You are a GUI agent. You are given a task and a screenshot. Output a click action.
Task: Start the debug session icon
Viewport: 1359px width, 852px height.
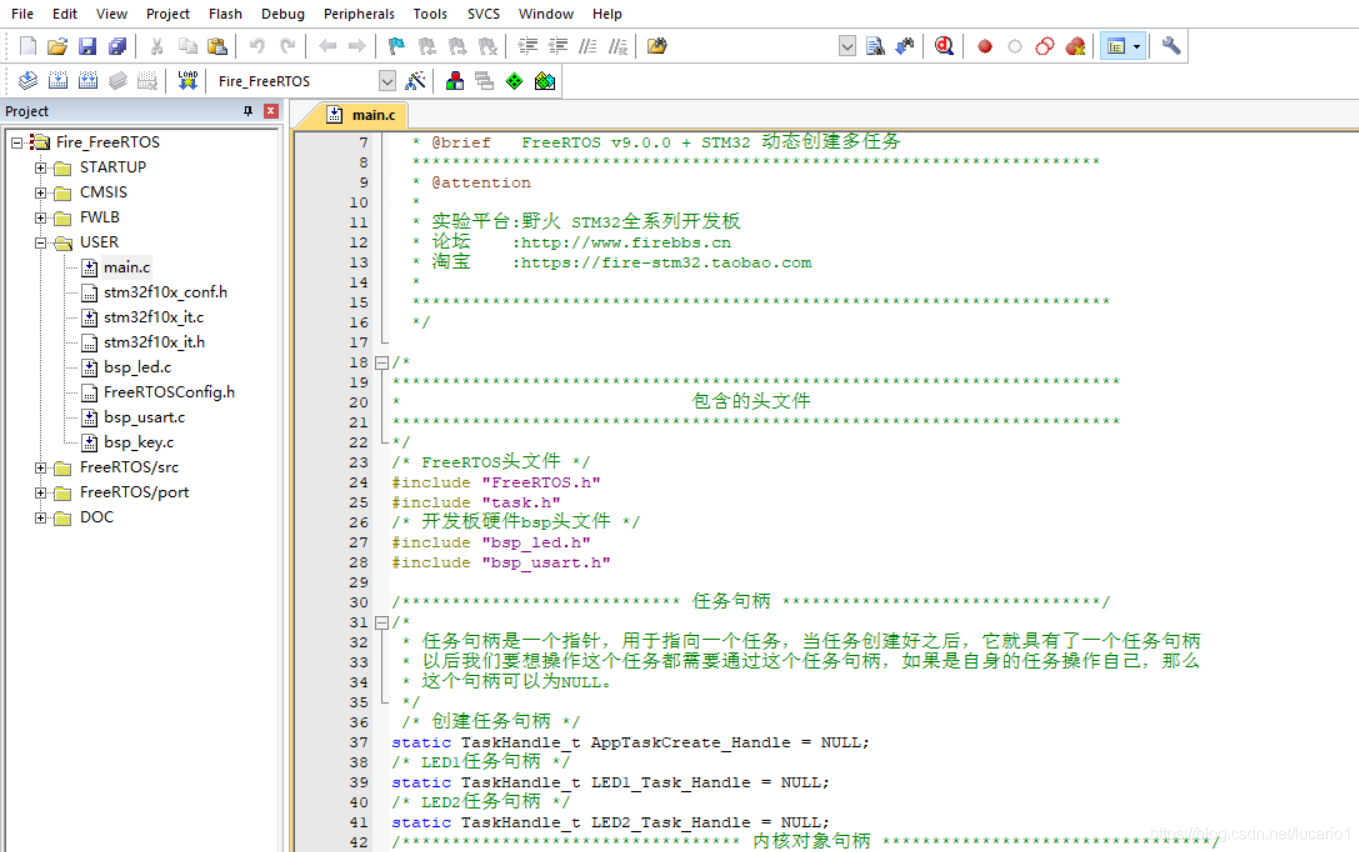click(x=944, y=46)
